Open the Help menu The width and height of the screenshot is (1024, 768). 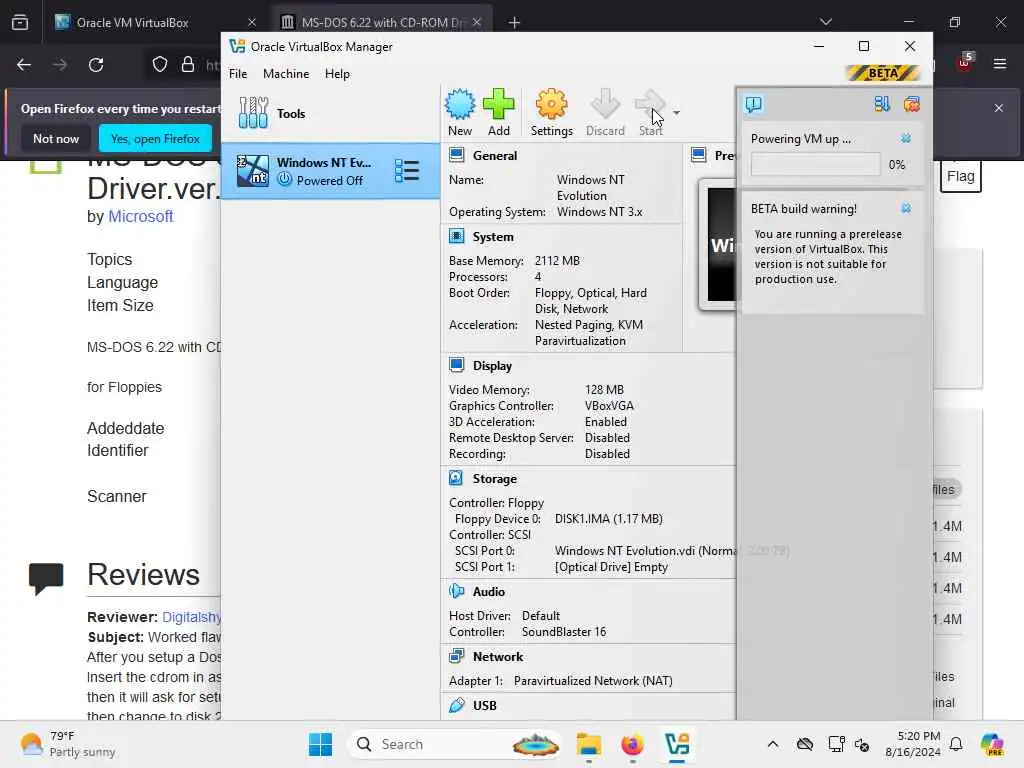(x=337, y=74)
